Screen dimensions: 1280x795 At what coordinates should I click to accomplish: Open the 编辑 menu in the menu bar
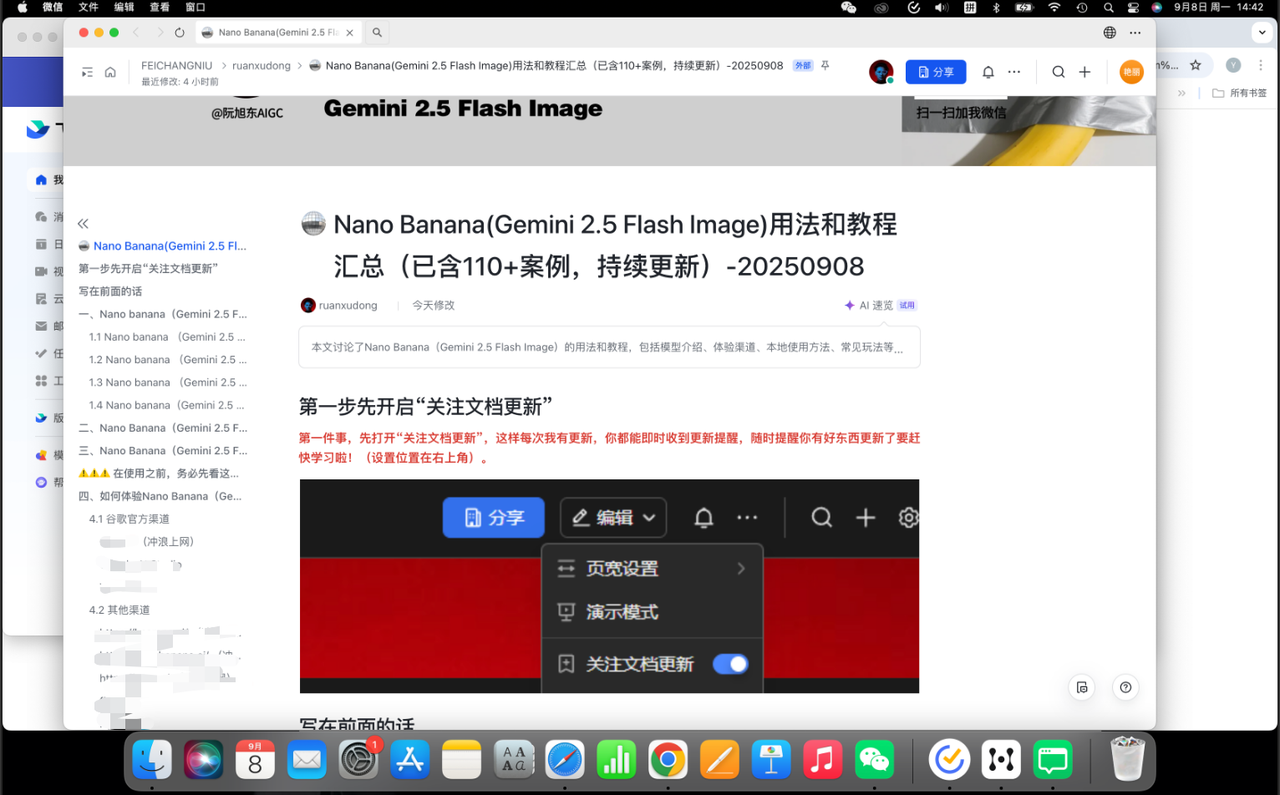click(x=123, y=7)
